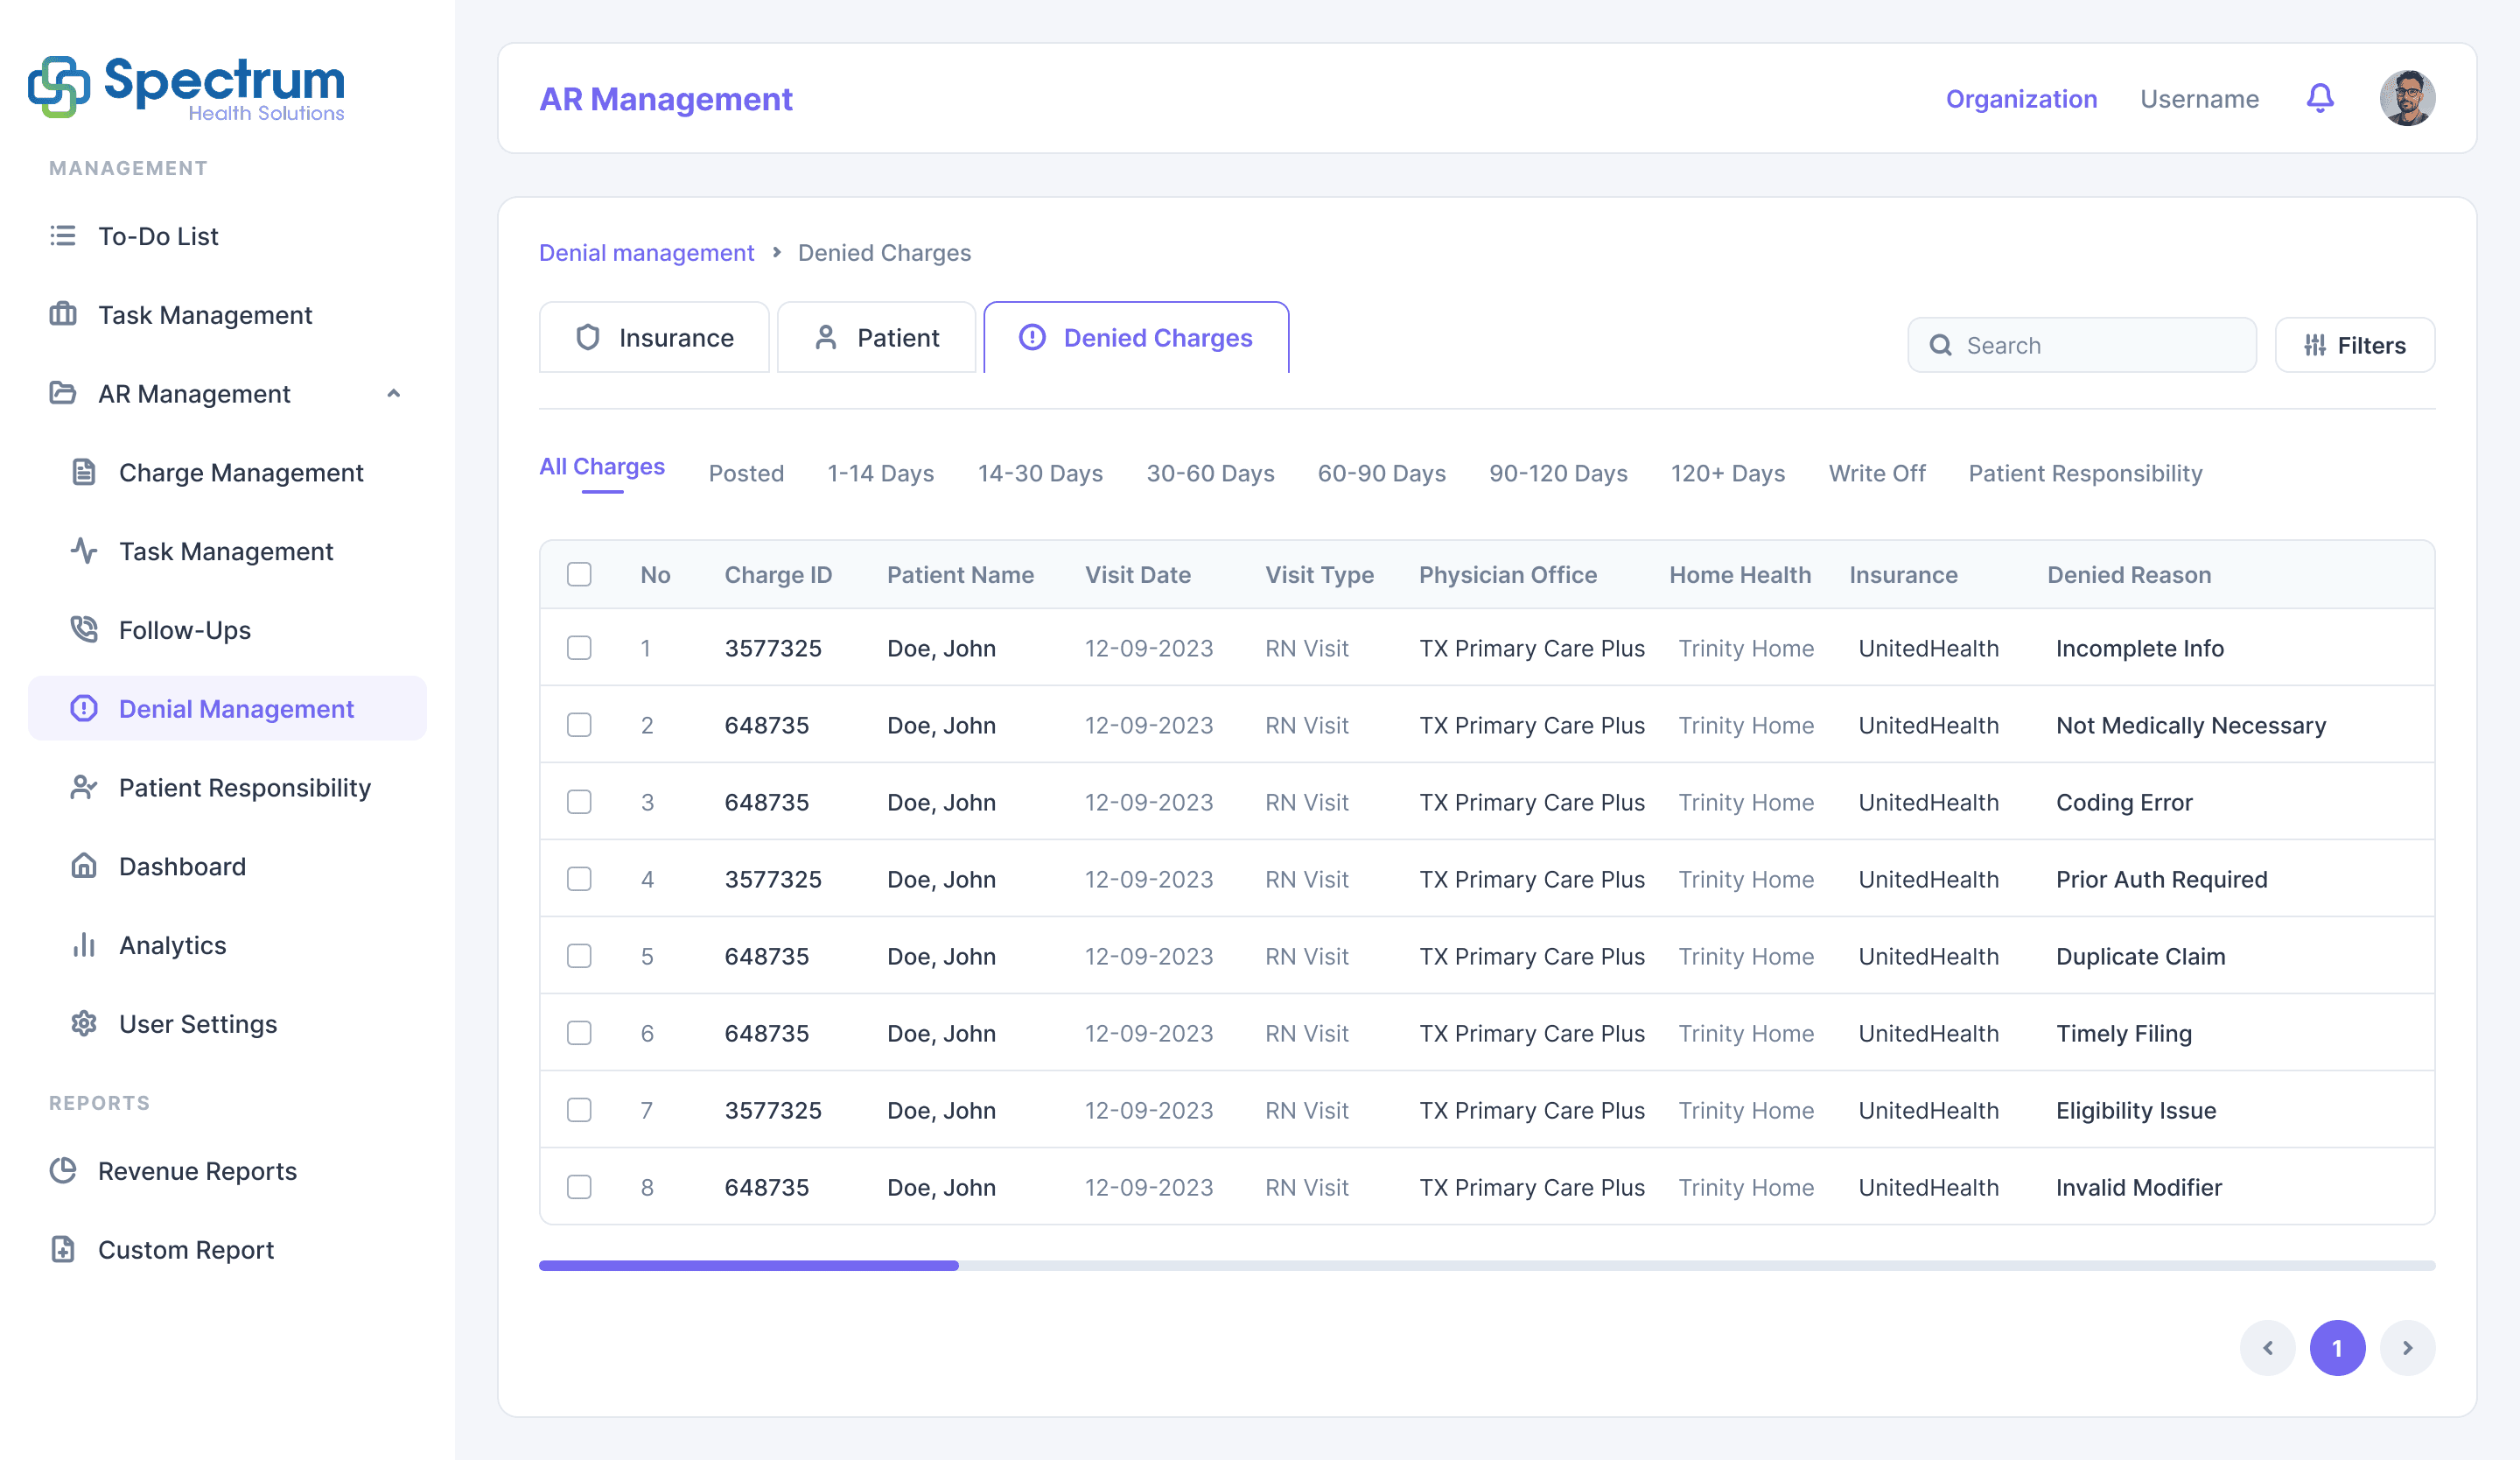Click the Search input field
The width and height of the screenshot is (2520, 1460).
point(2081,345)
